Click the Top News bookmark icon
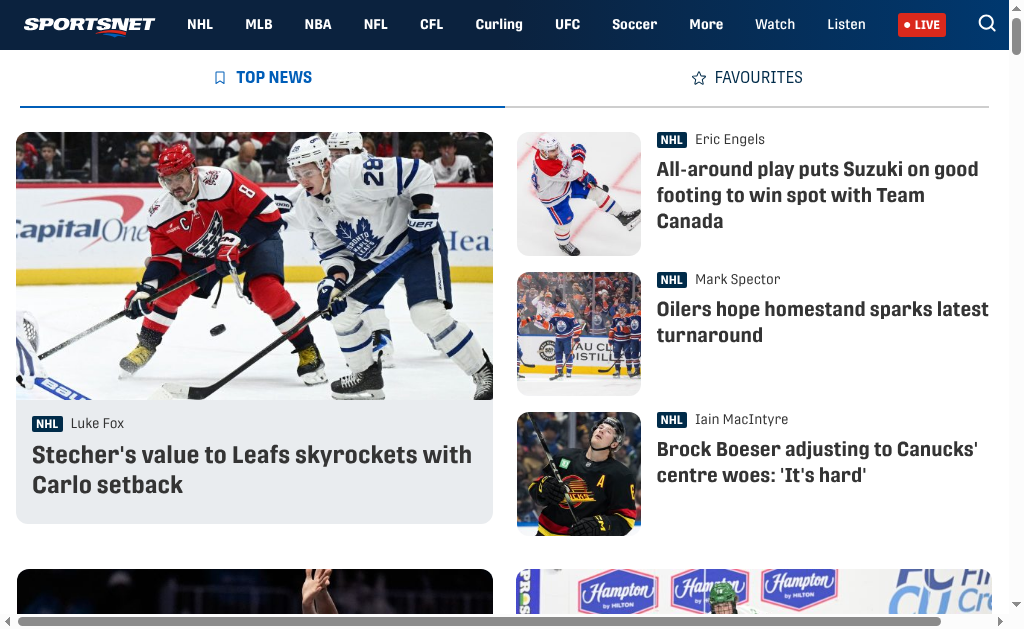 [220, 78]
